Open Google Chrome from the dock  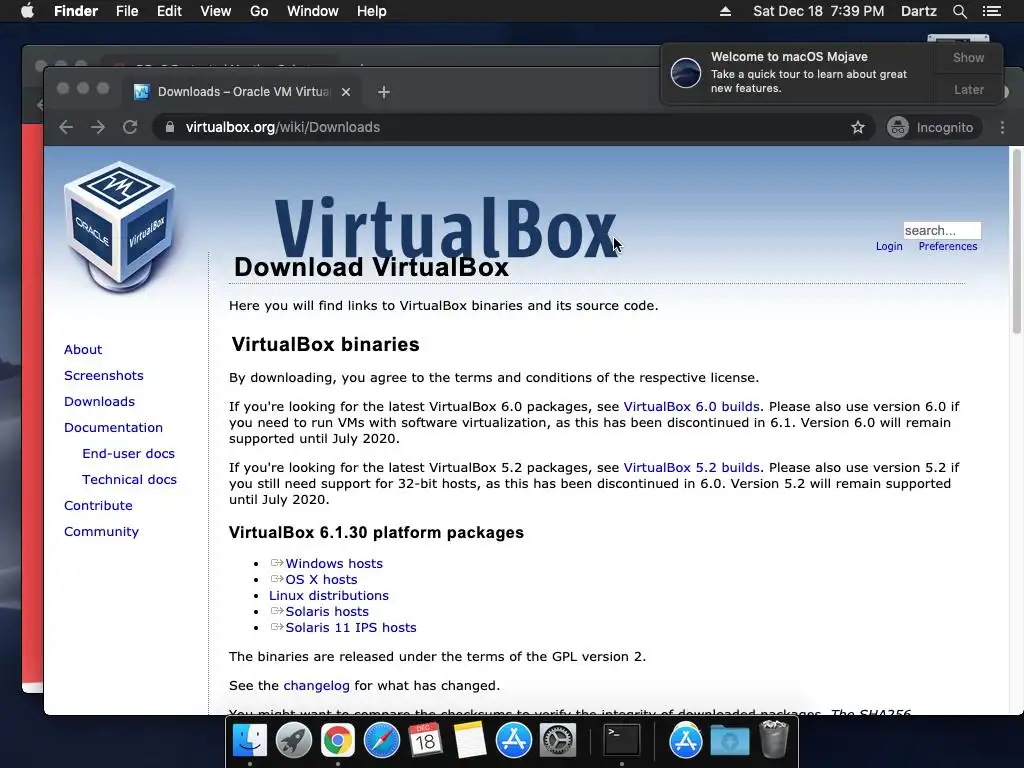coord(338,741)
